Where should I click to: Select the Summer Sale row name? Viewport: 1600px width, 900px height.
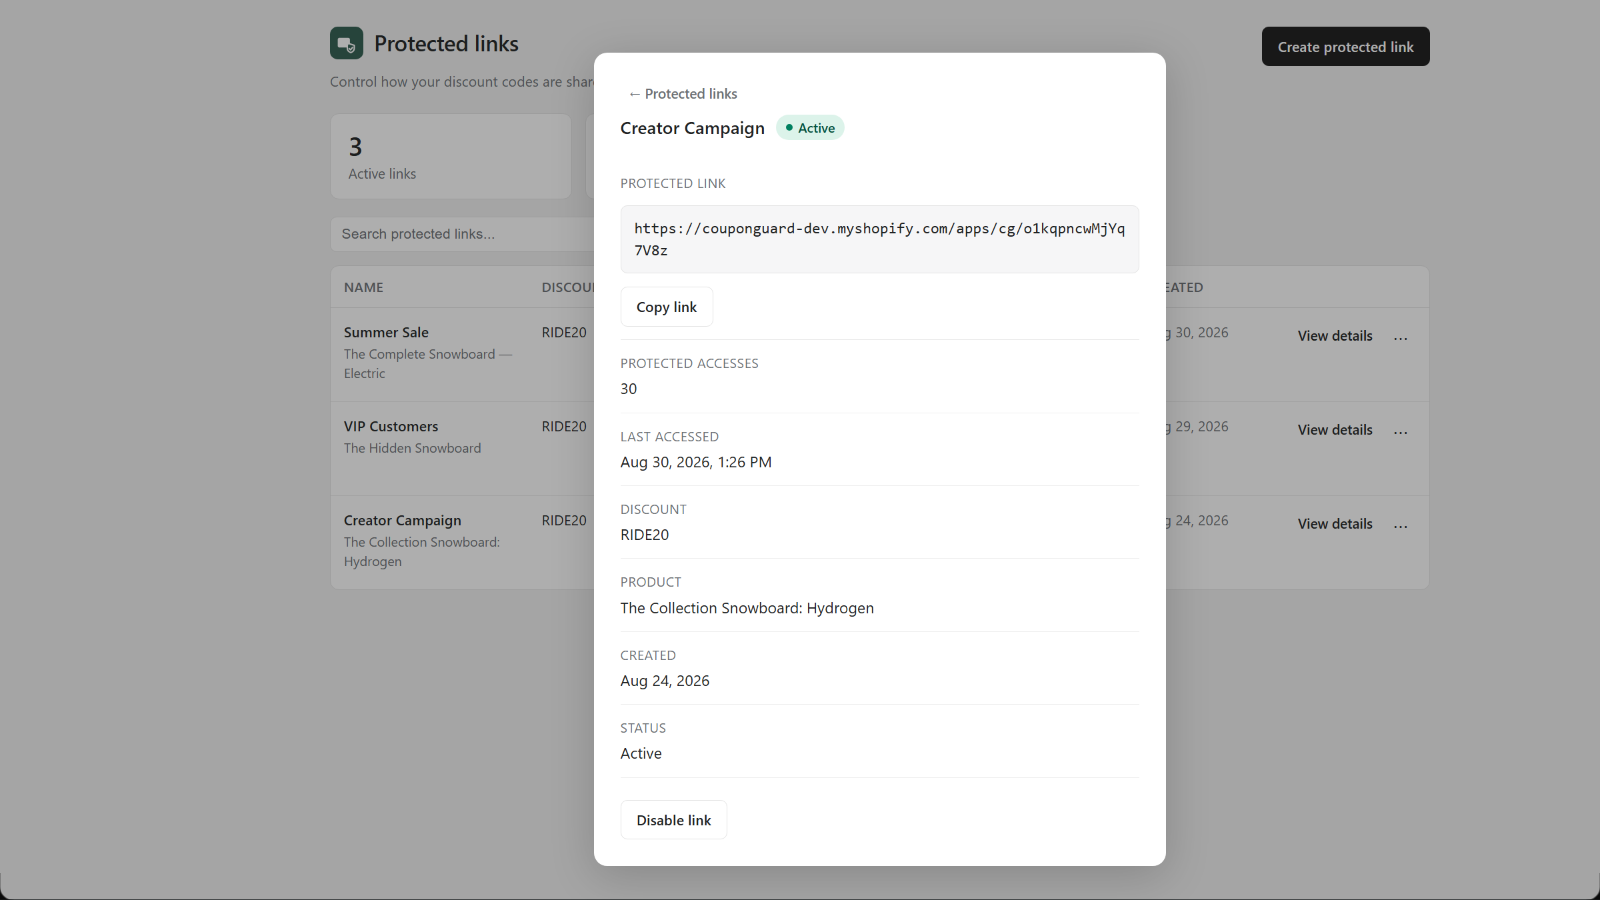pos(386,333)
